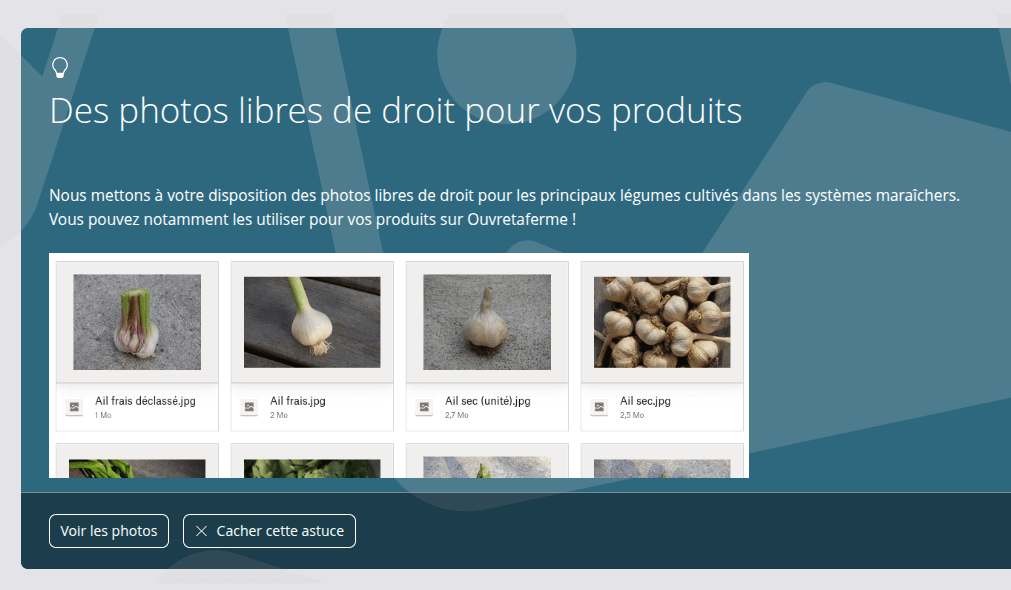
Task: Click image file icon beside Ail sec.jpg
Action: click(600, 407)
